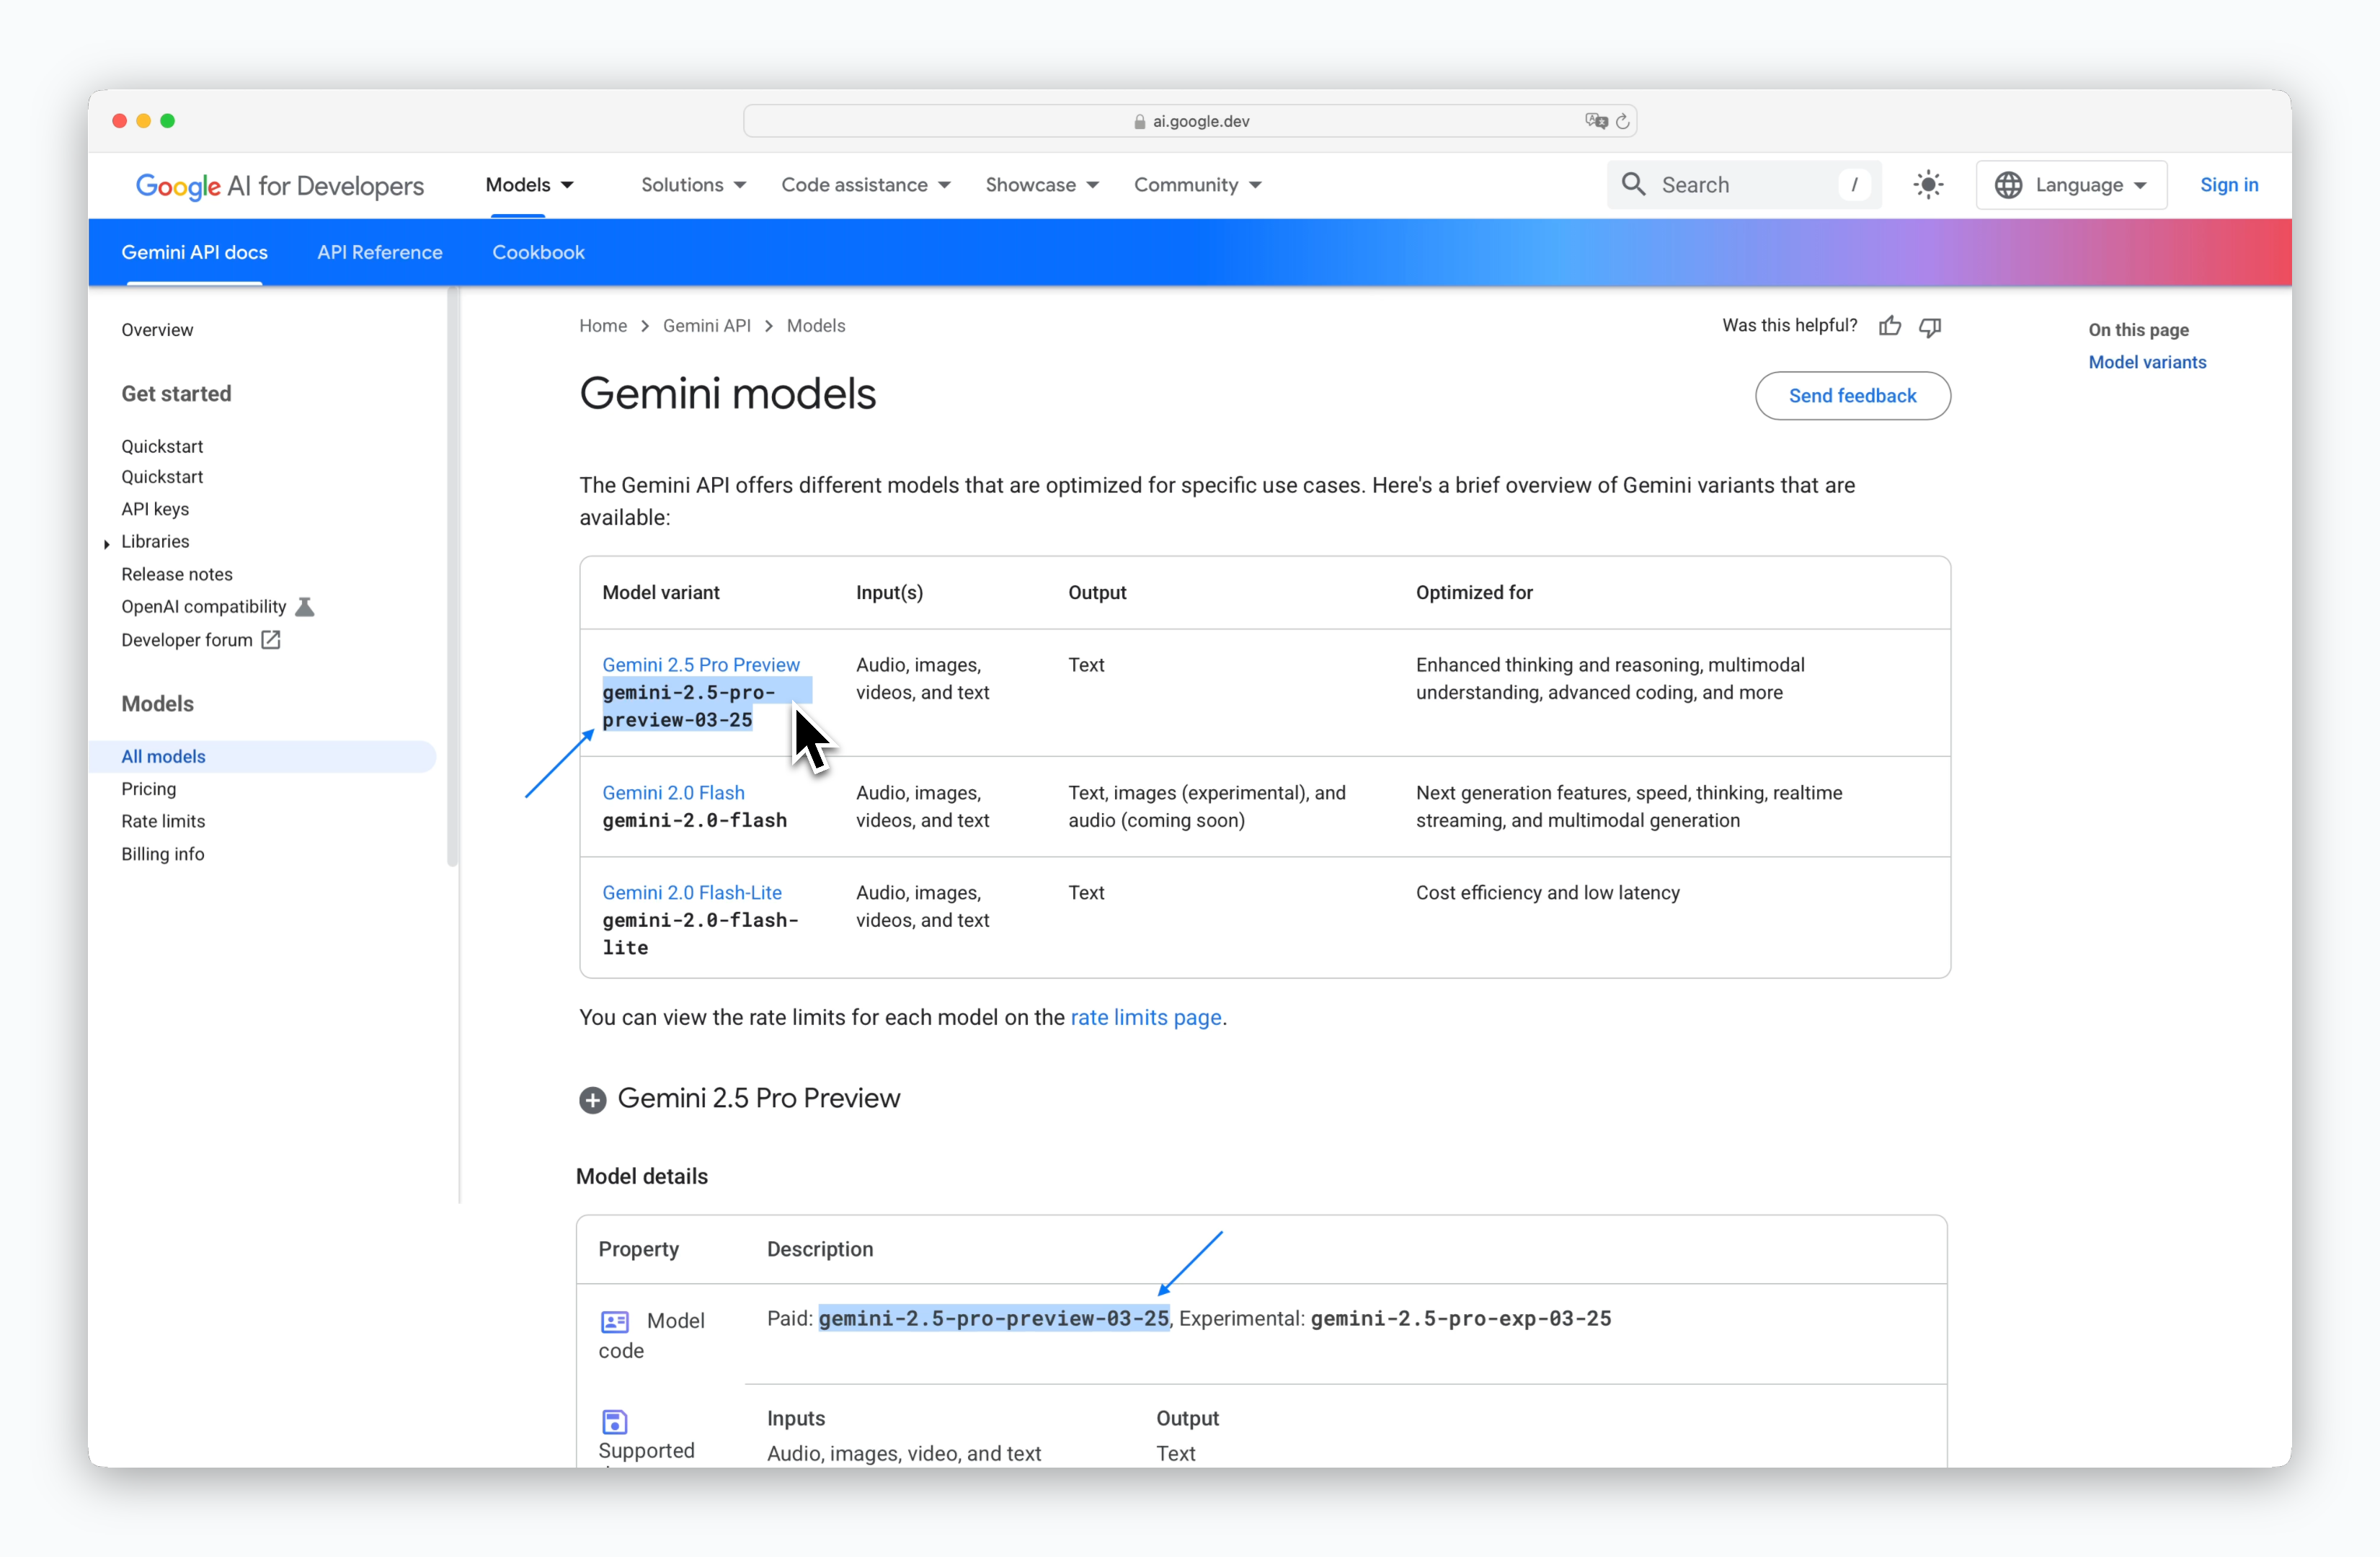Click the Send feedback button

1852,396
